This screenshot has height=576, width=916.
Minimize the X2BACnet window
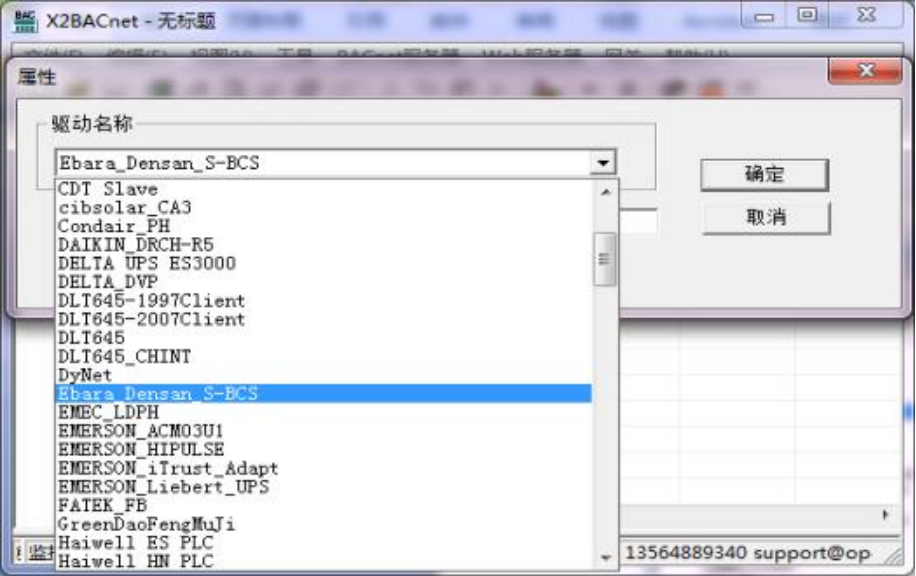[x=764, y=16]
